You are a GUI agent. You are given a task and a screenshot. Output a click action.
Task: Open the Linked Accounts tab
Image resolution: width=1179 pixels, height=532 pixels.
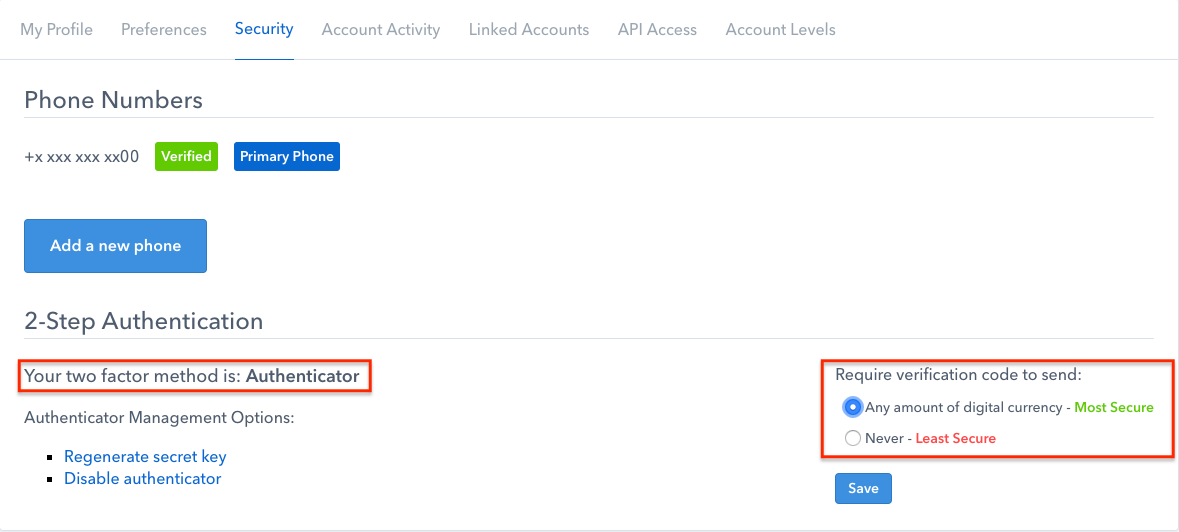point(529,29)
